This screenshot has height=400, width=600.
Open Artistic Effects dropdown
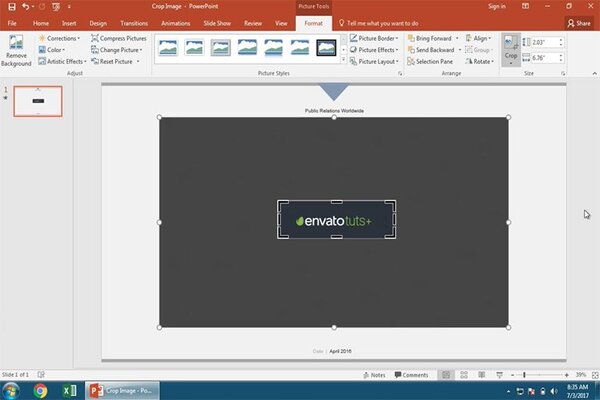click(62, 61)
